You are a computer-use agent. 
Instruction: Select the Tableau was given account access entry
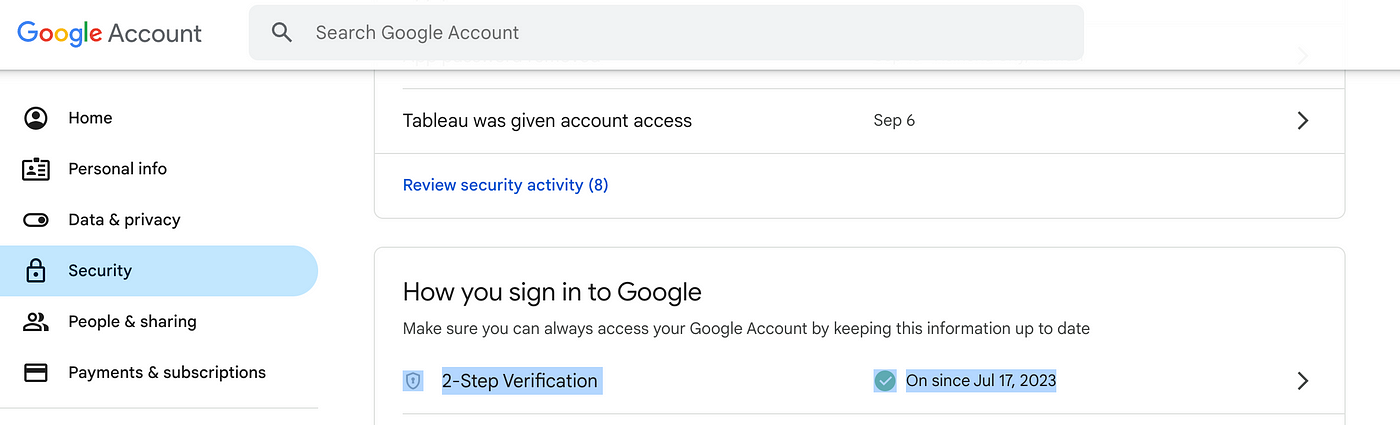547,121
